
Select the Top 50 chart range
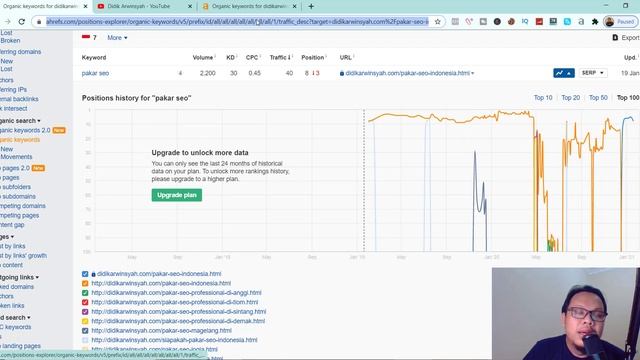(598, 98)
